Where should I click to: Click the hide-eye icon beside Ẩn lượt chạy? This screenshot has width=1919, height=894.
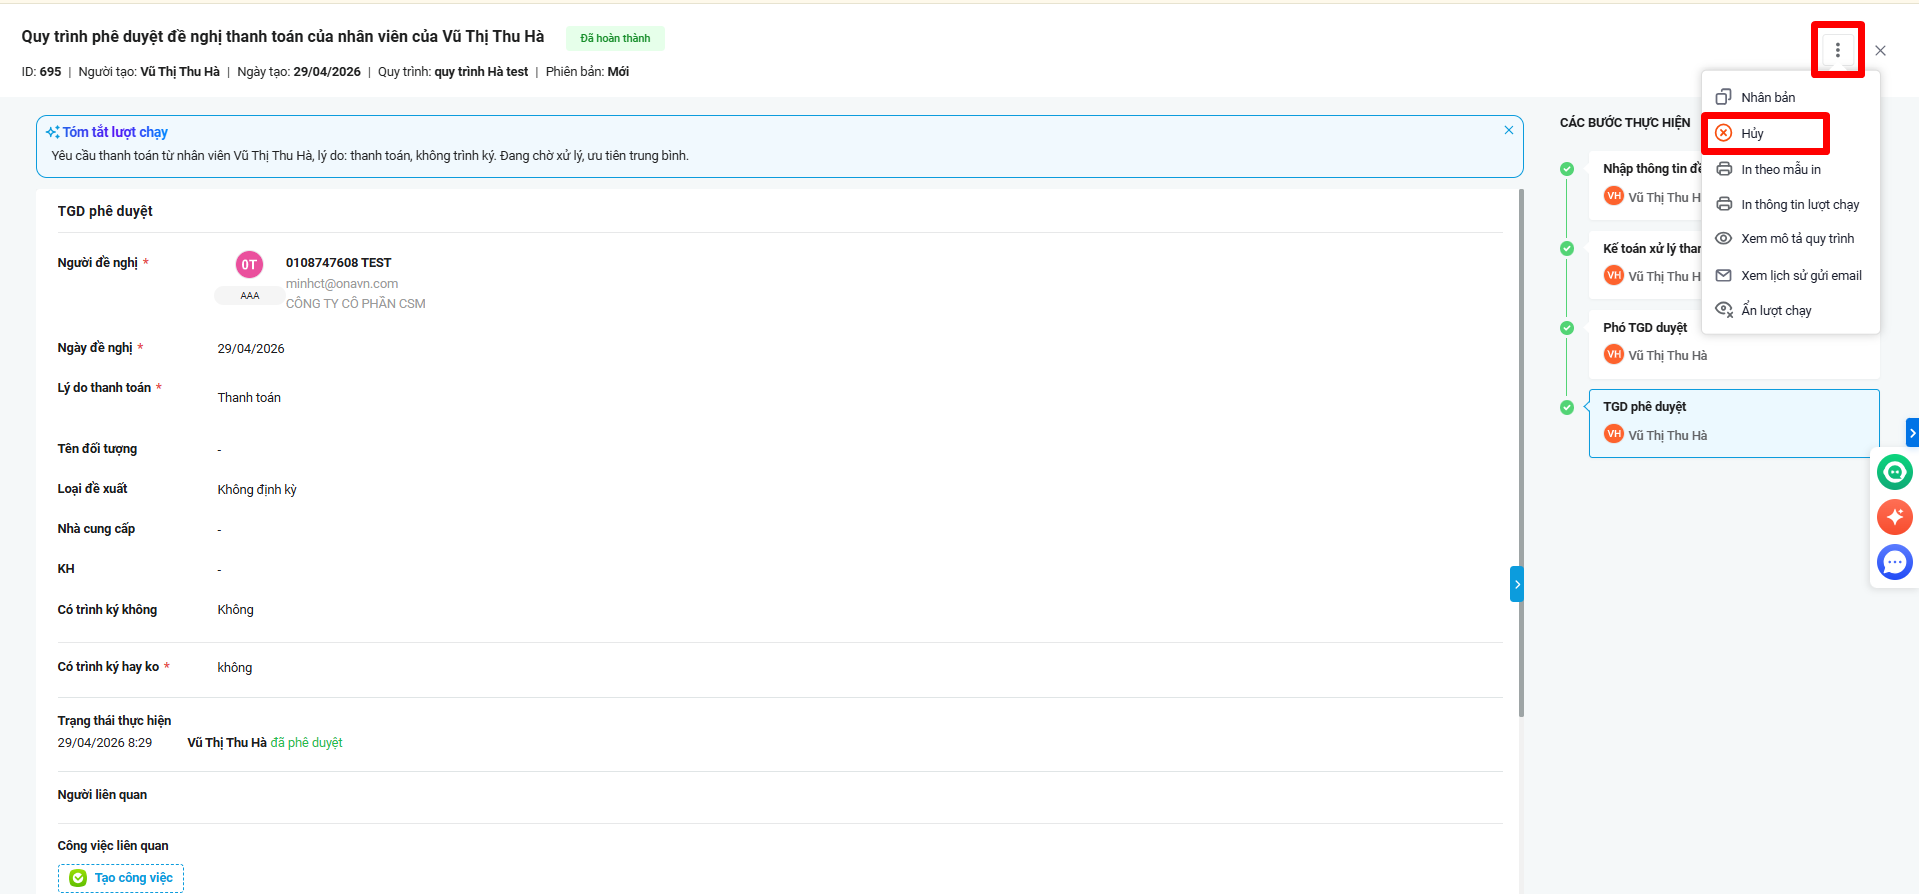click(x=1724, y=310)
